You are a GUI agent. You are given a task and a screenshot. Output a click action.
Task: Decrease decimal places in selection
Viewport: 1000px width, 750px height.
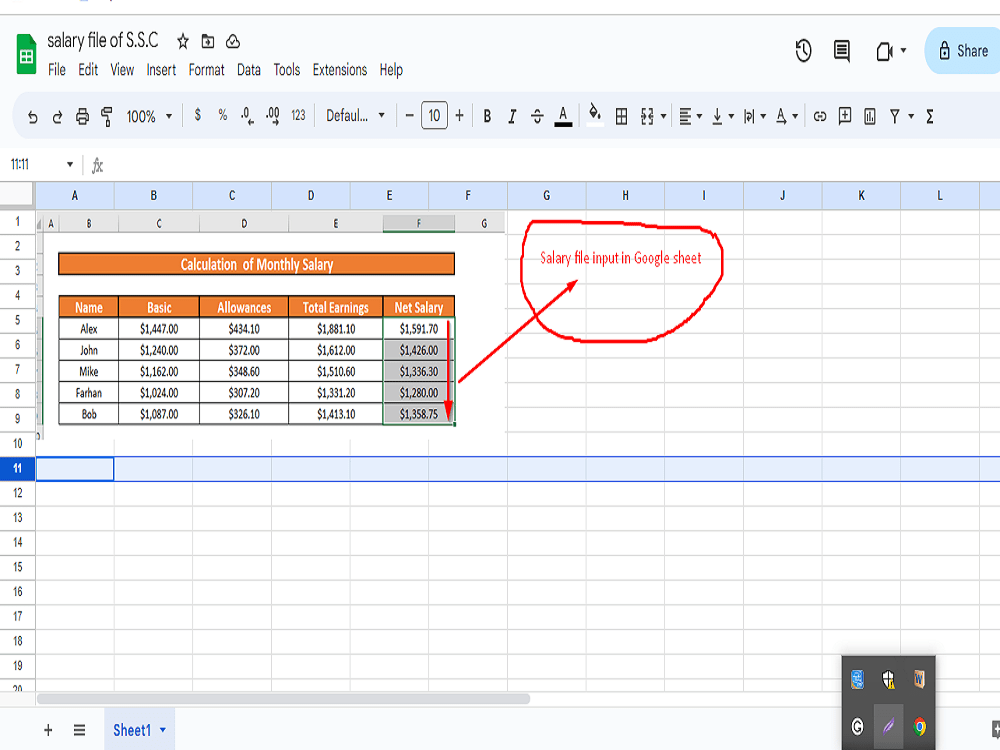pyautogui.click(x=246, y=116)
